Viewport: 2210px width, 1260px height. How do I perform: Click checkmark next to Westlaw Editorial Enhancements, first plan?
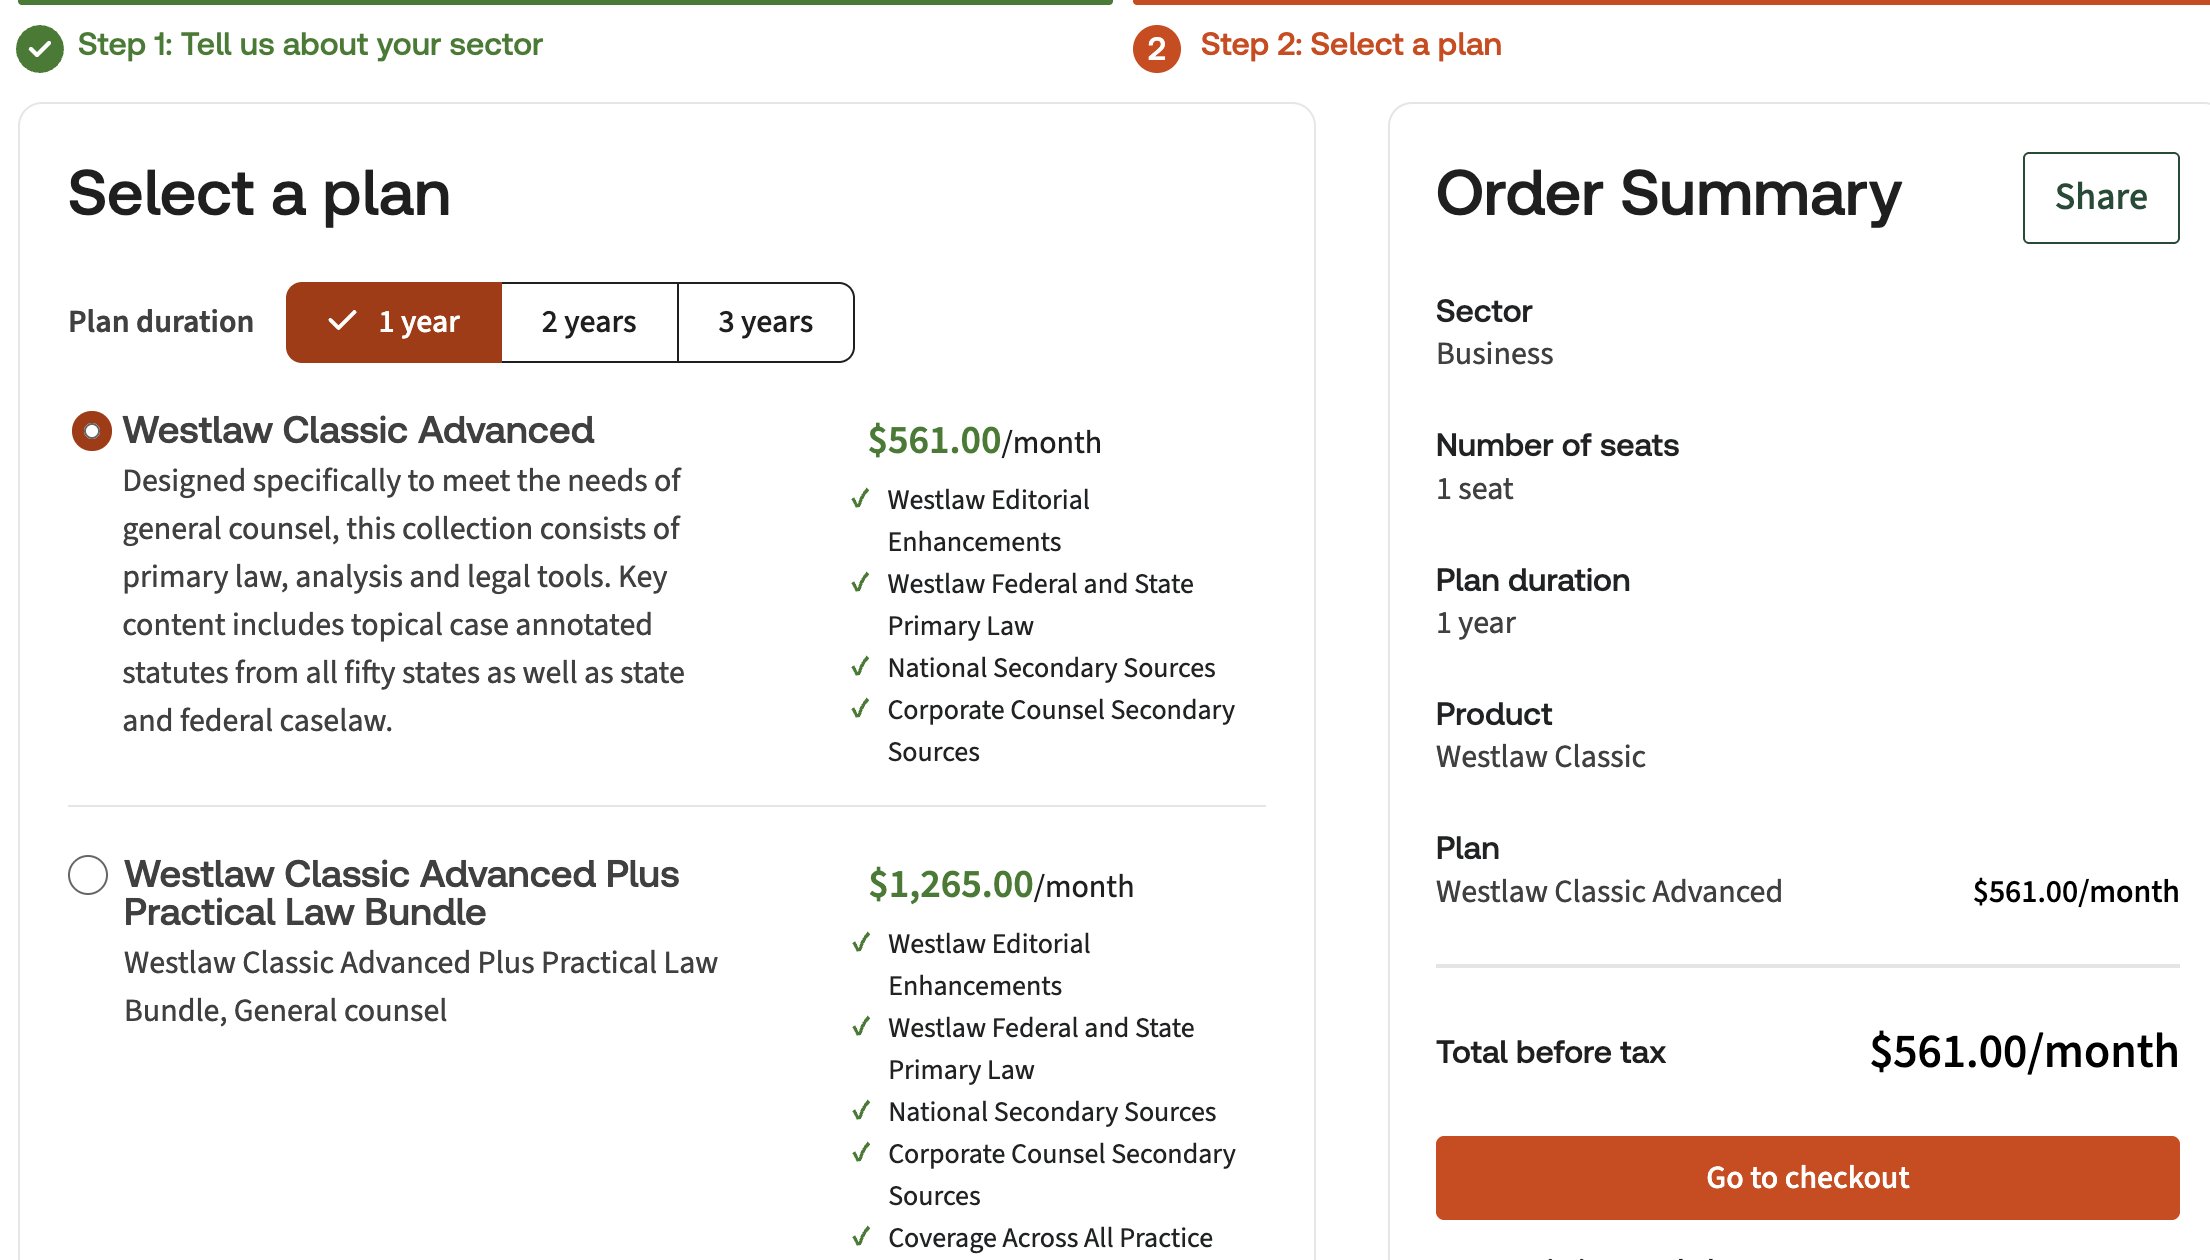[860, 498]
